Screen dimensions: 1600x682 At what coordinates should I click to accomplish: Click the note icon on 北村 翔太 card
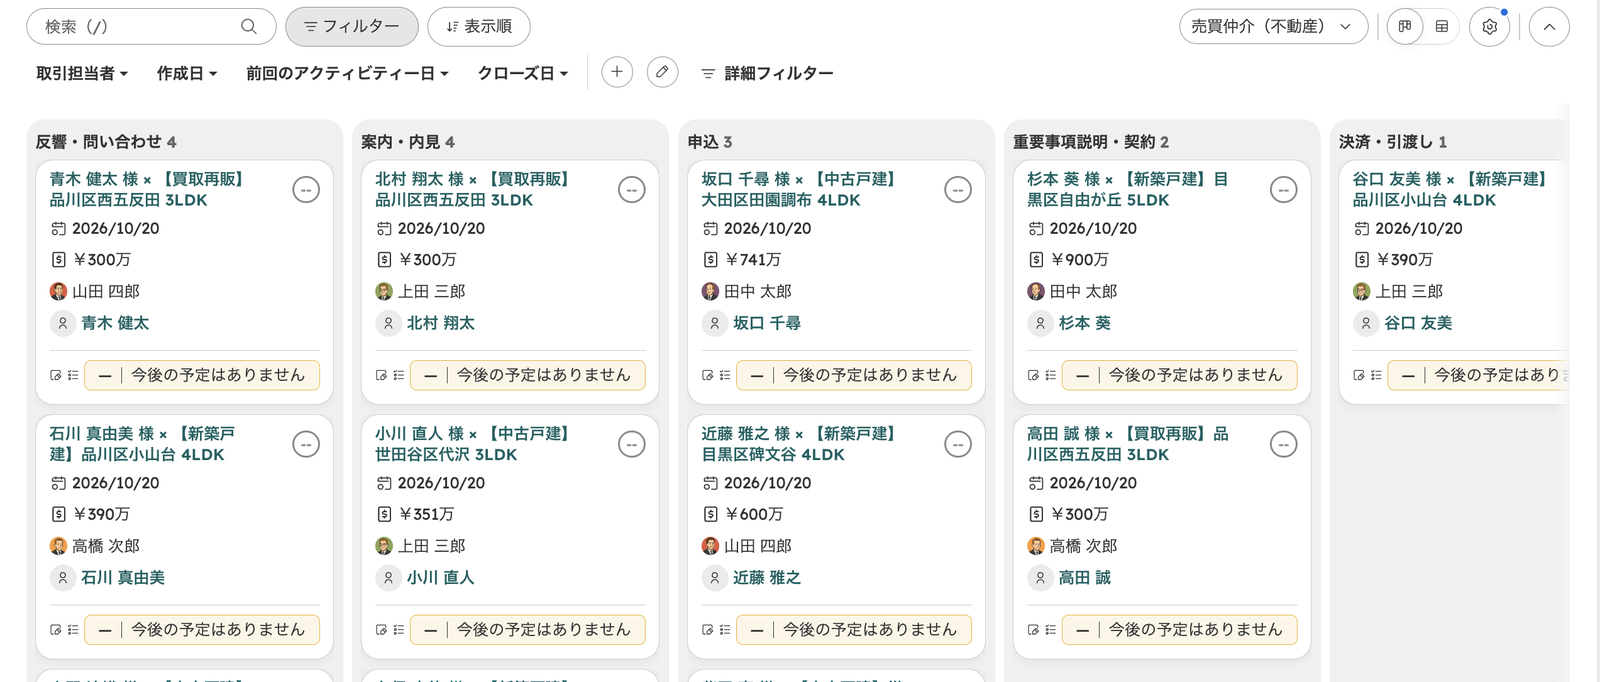coord(382,375)
